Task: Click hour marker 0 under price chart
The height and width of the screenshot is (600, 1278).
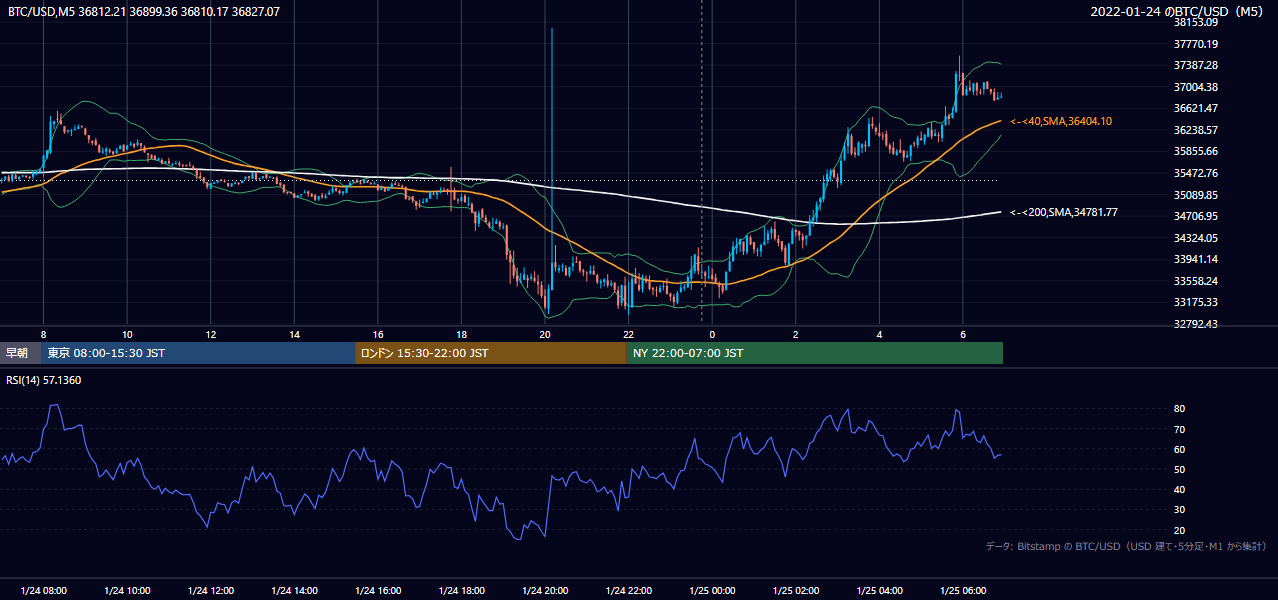Action: [712, 334]
